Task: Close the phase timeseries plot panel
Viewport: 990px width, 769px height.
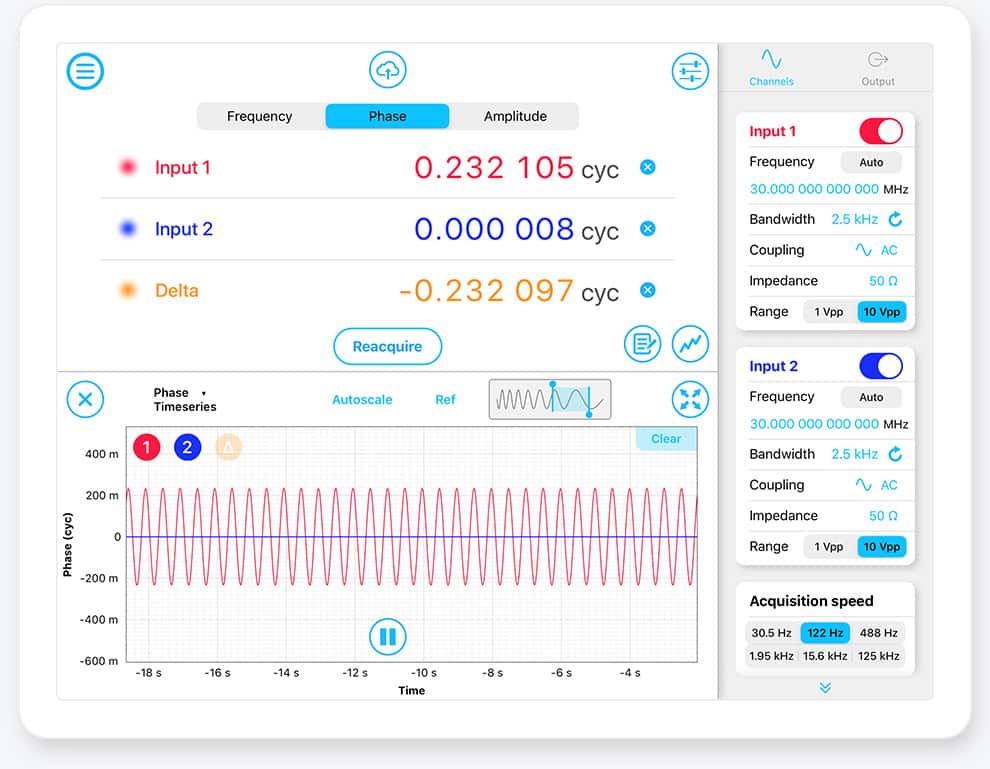Action: pos(85,400)
